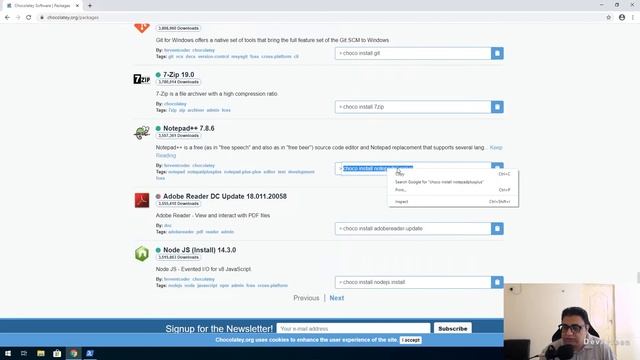Switch to Chrome on the taskbar
640x360 pixels.
click(x=73, y=353)
